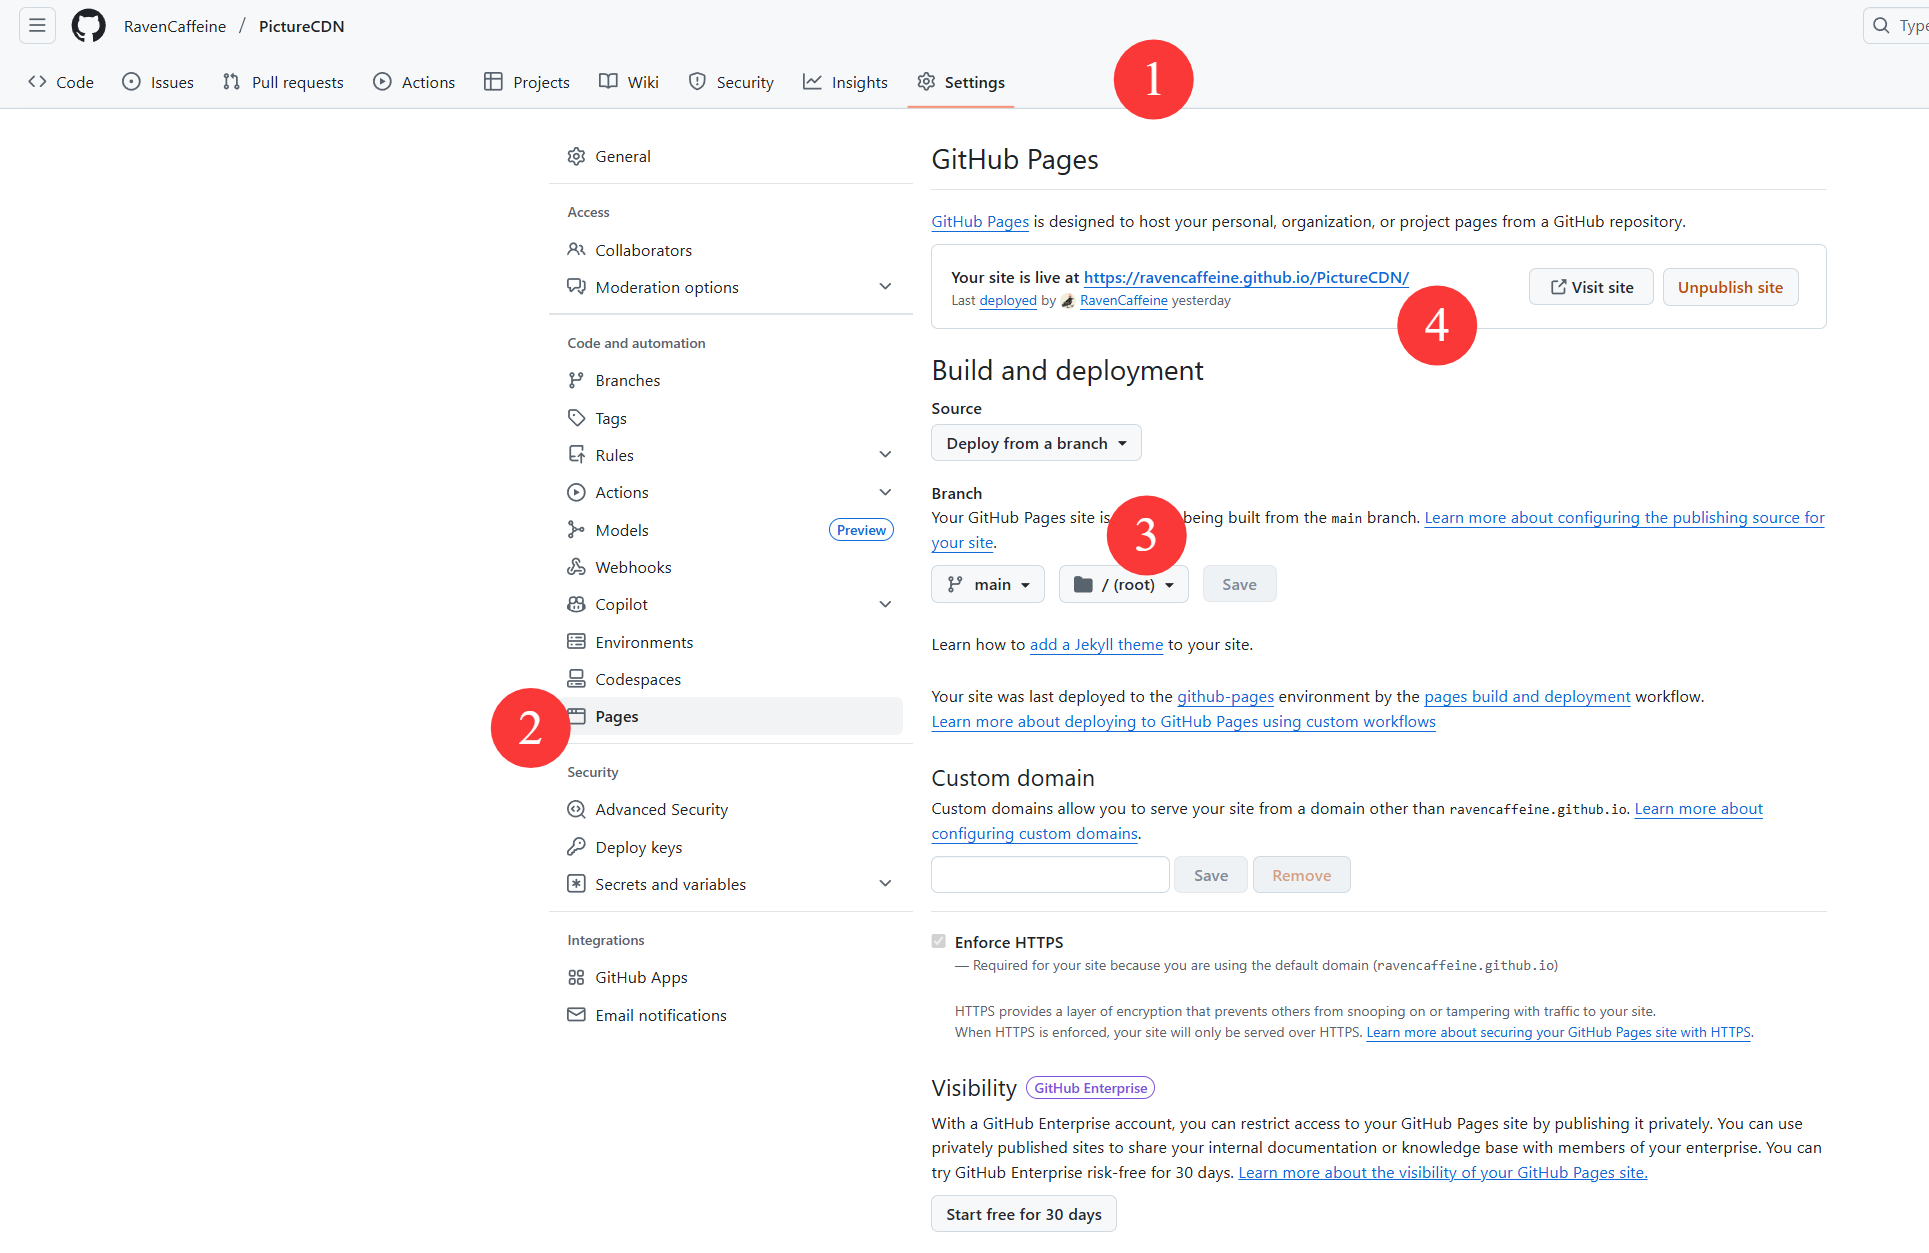The height and width of the screenshot is (1253, 1929).
Task: Open the hamburger navigation menu
Action: (x=37, y=26)
